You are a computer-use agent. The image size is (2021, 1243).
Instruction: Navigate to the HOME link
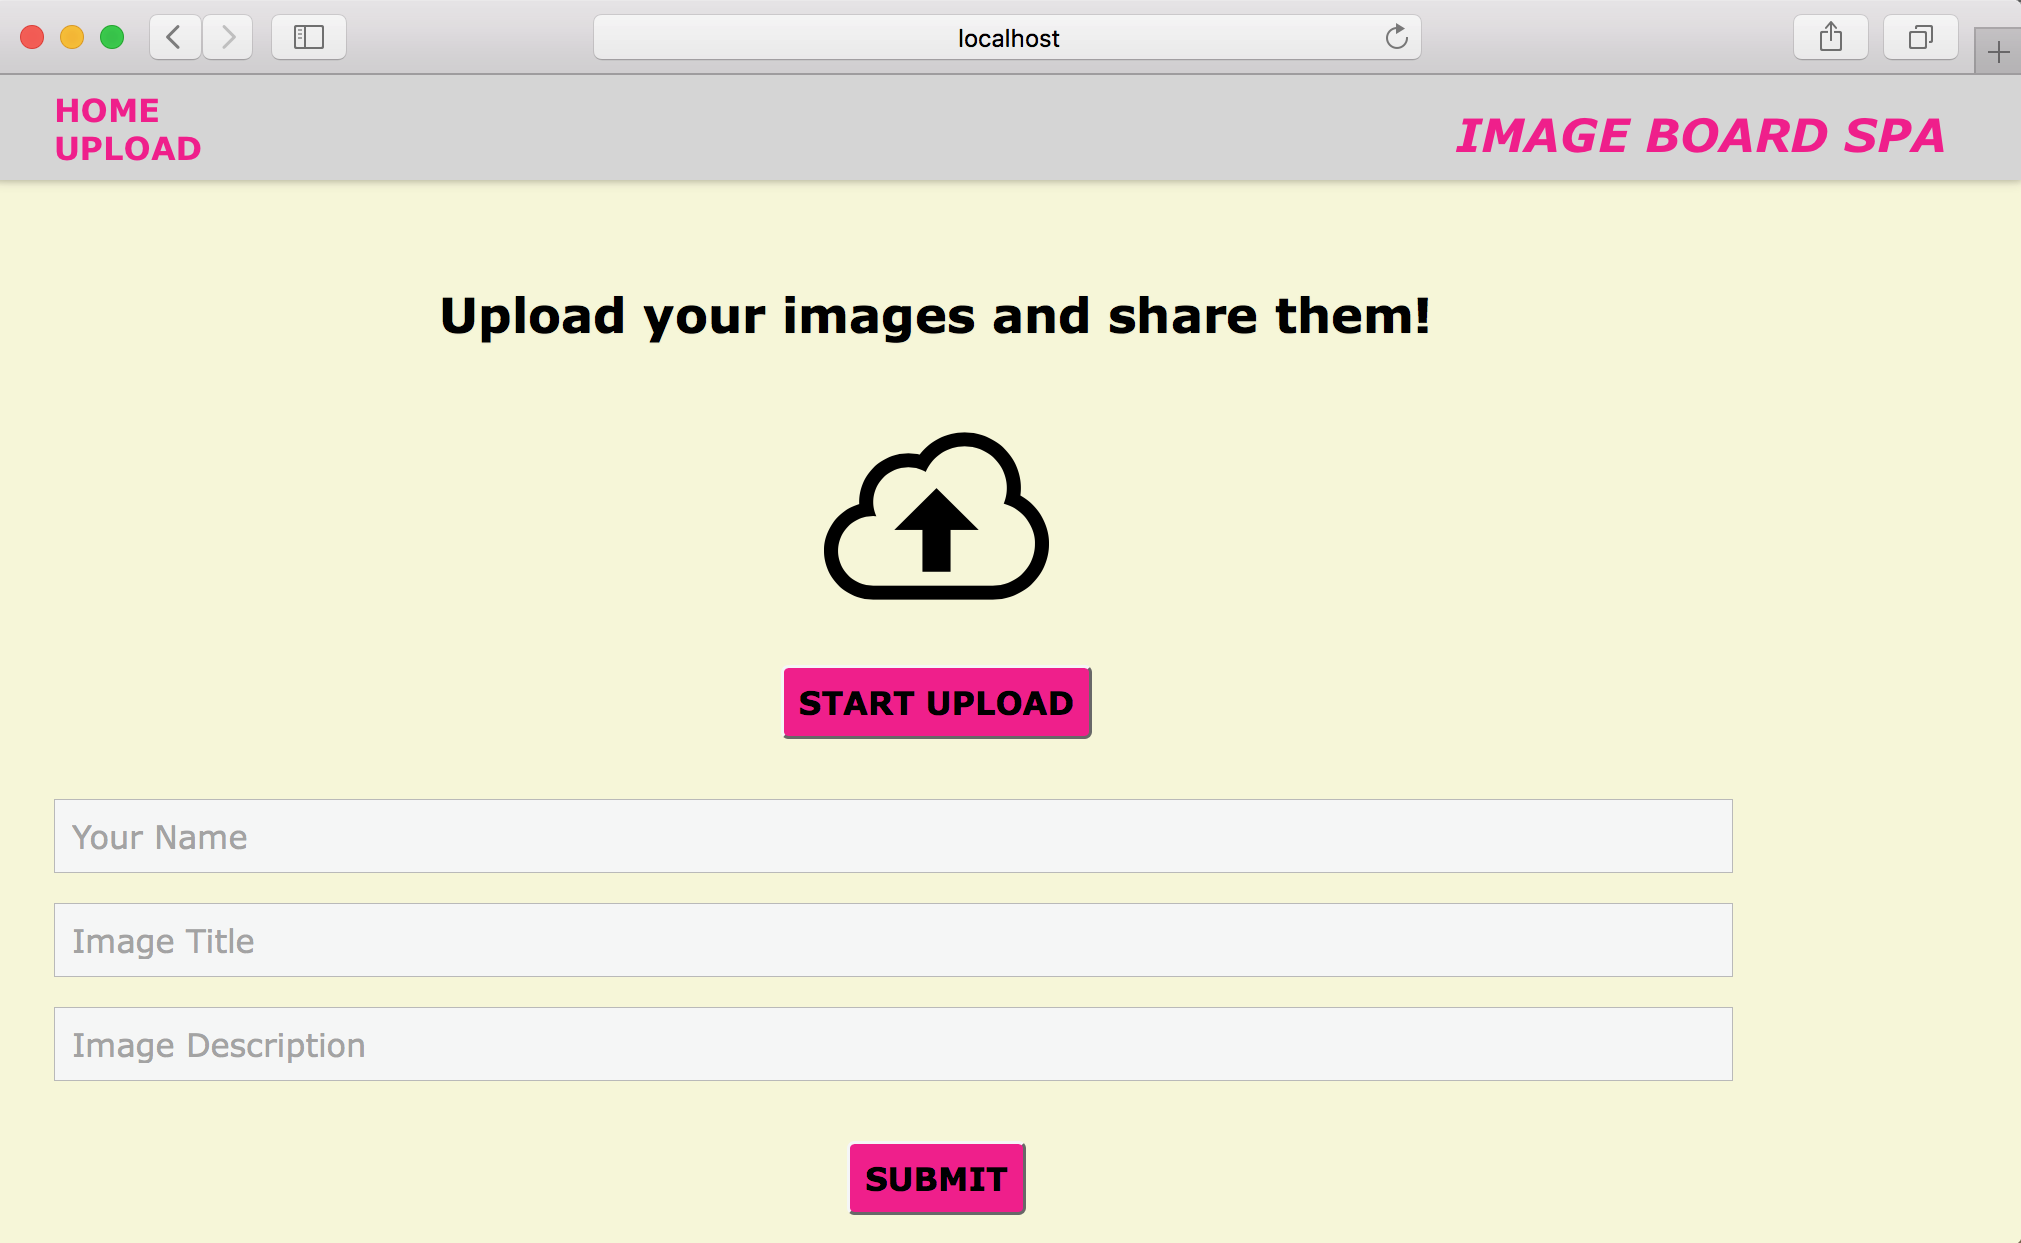pyautogui.click(x=107, y=110)
